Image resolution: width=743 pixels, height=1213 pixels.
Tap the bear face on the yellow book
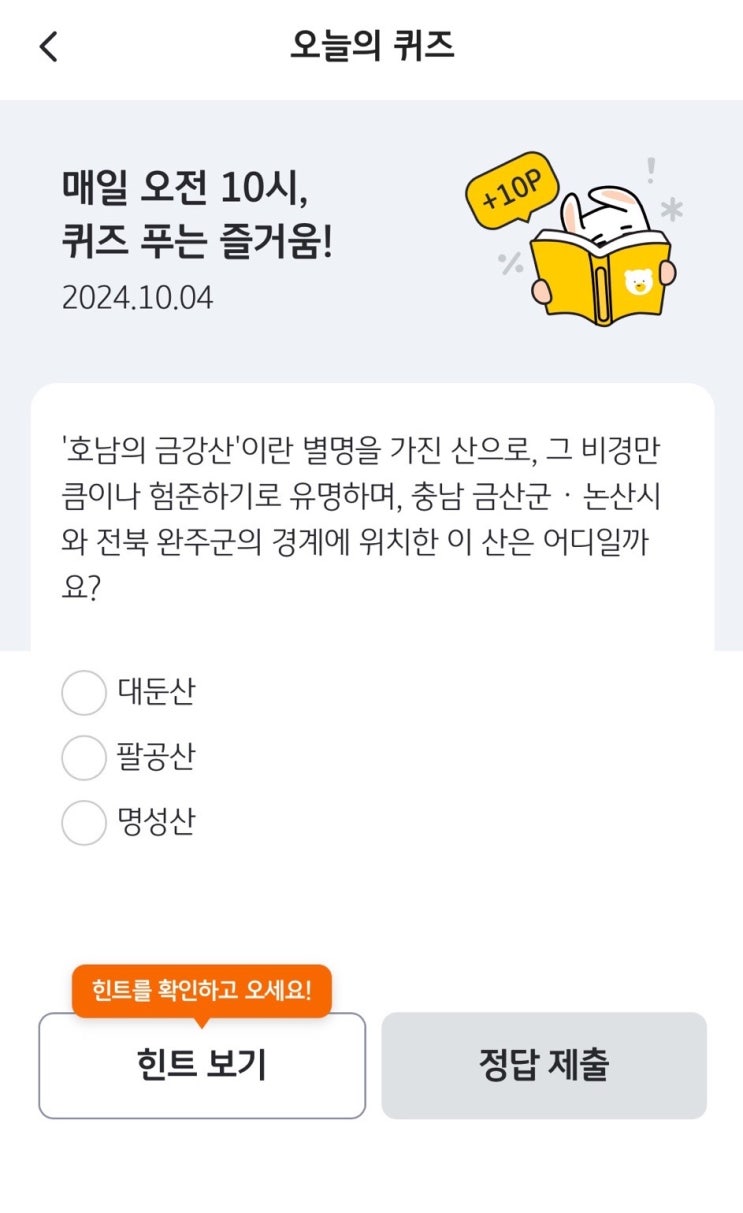point(636,283)
